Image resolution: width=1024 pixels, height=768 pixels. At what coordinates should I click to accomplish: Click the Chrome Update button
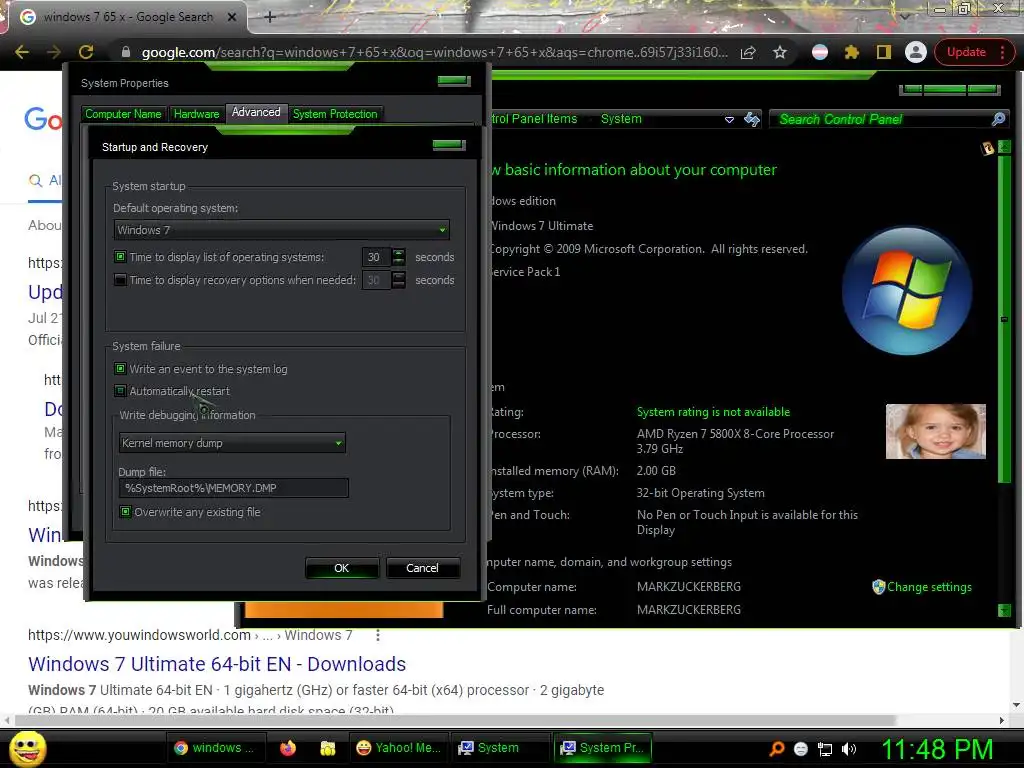pyautogui.click(x=966, y=52)
